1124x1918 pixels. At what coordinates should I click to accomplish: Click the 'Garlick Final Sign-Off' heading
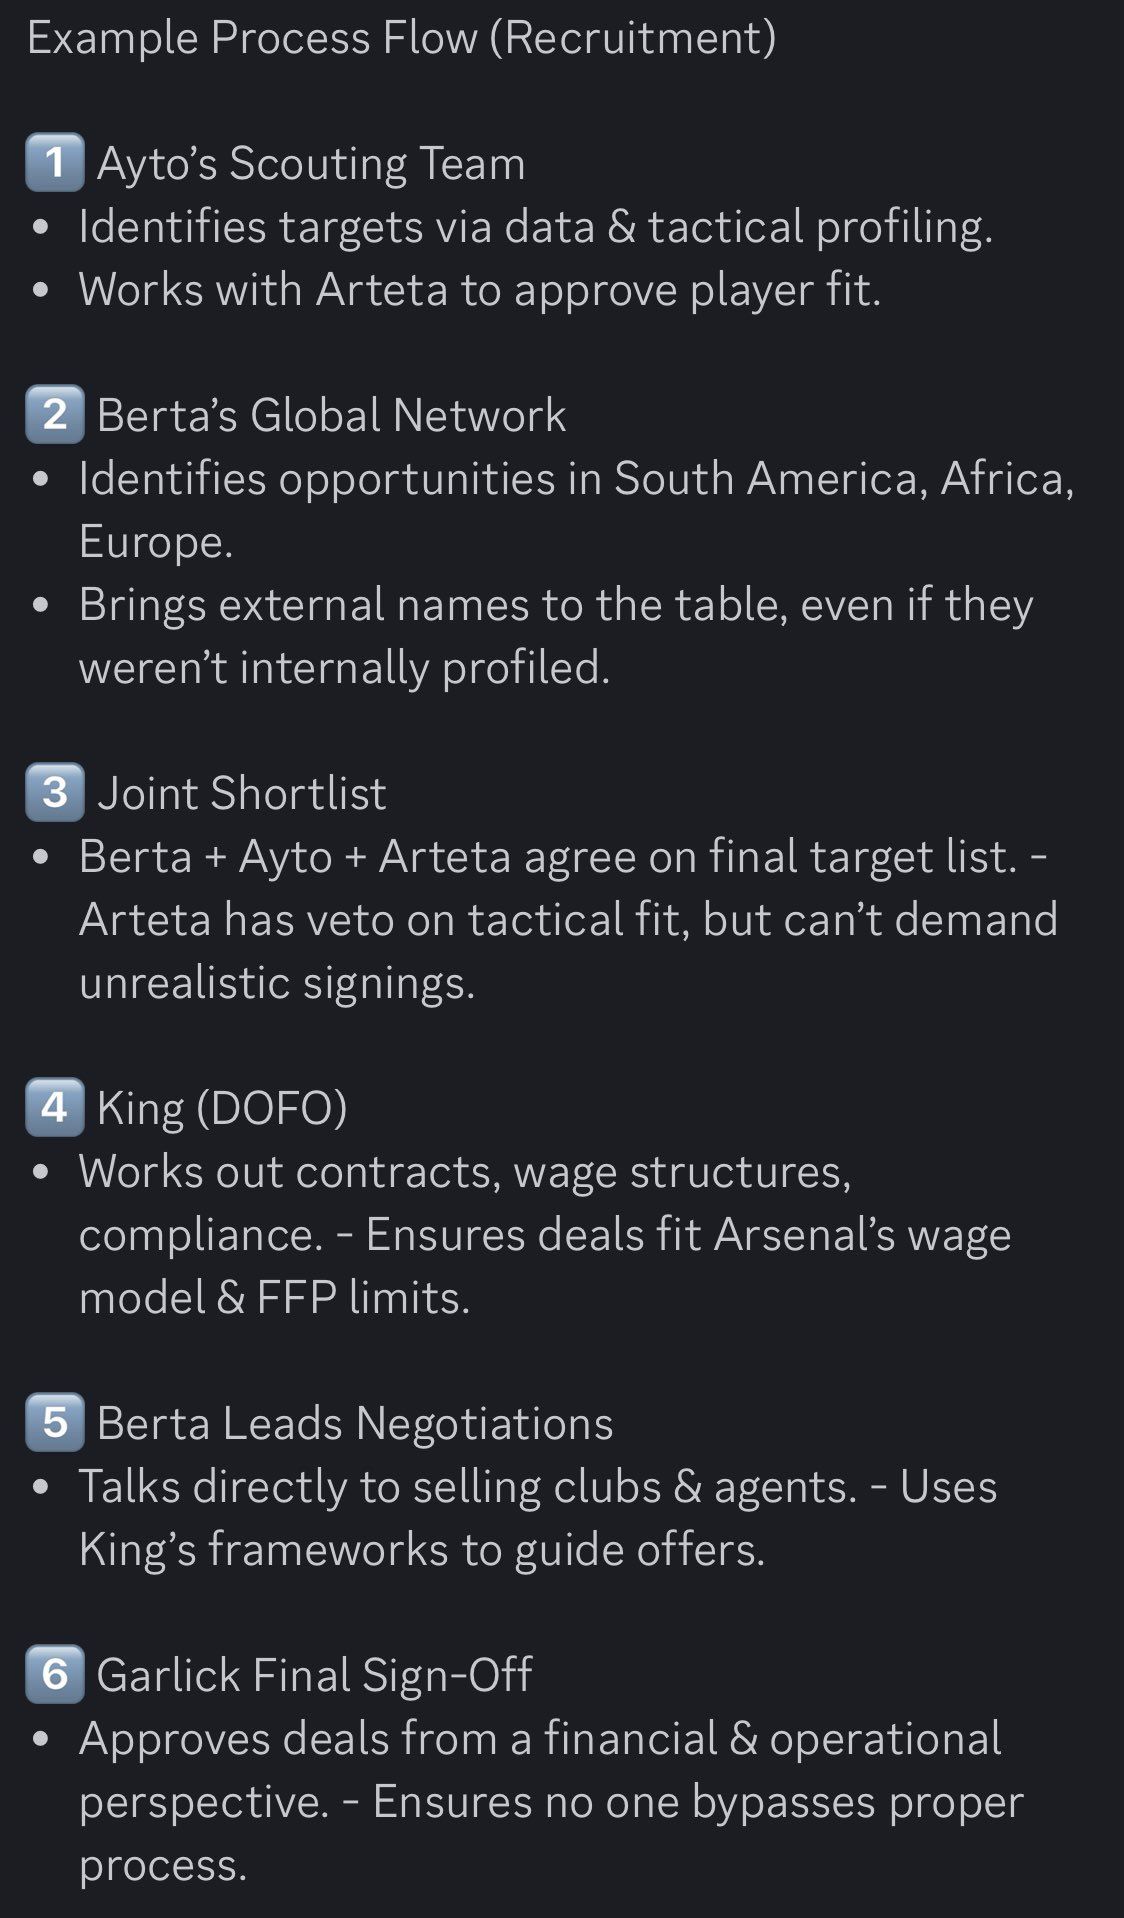314,1676
